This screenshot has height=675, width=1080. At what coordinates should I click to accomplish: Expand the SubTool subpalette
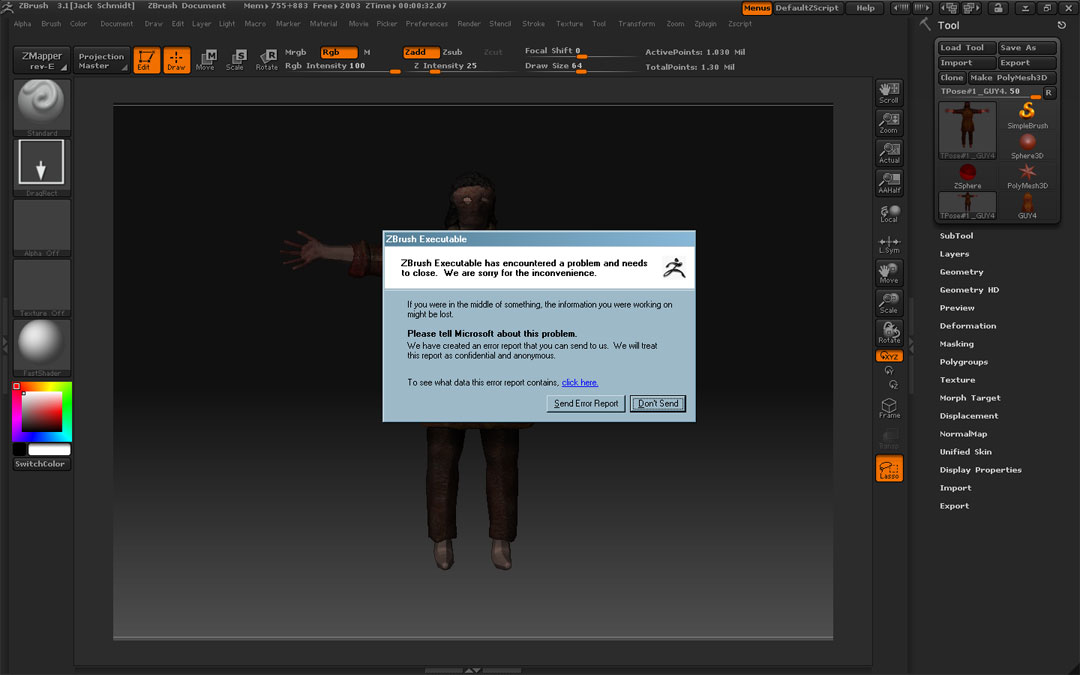957,236
